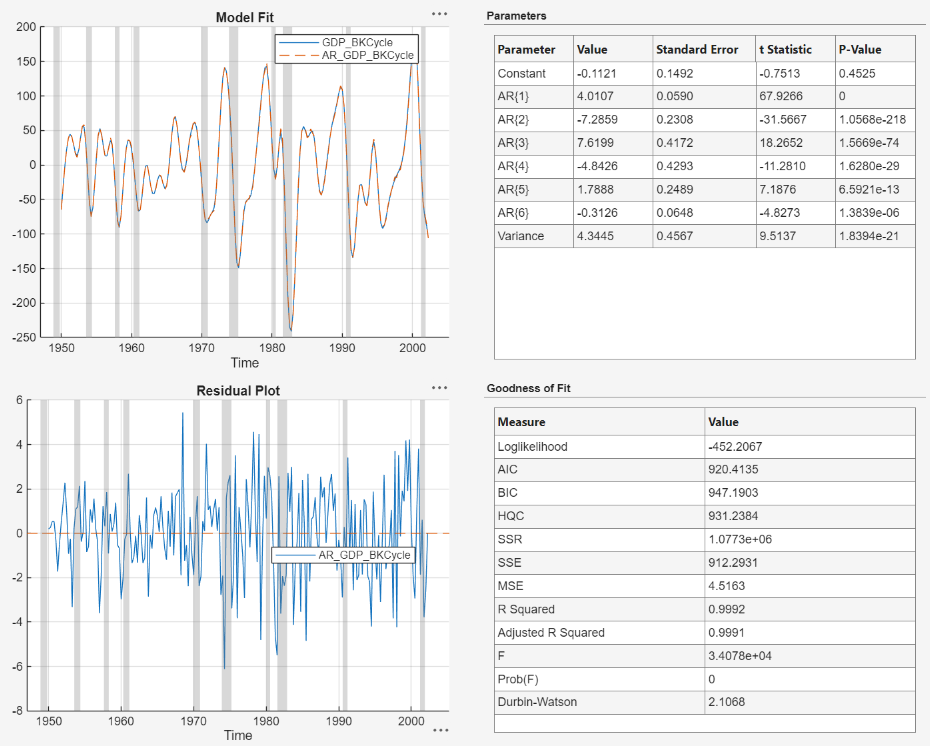This screenshot has width=930, height=746.
Task: Click the ellipsis above the Model Fit legend
Action: pos(438,12)
